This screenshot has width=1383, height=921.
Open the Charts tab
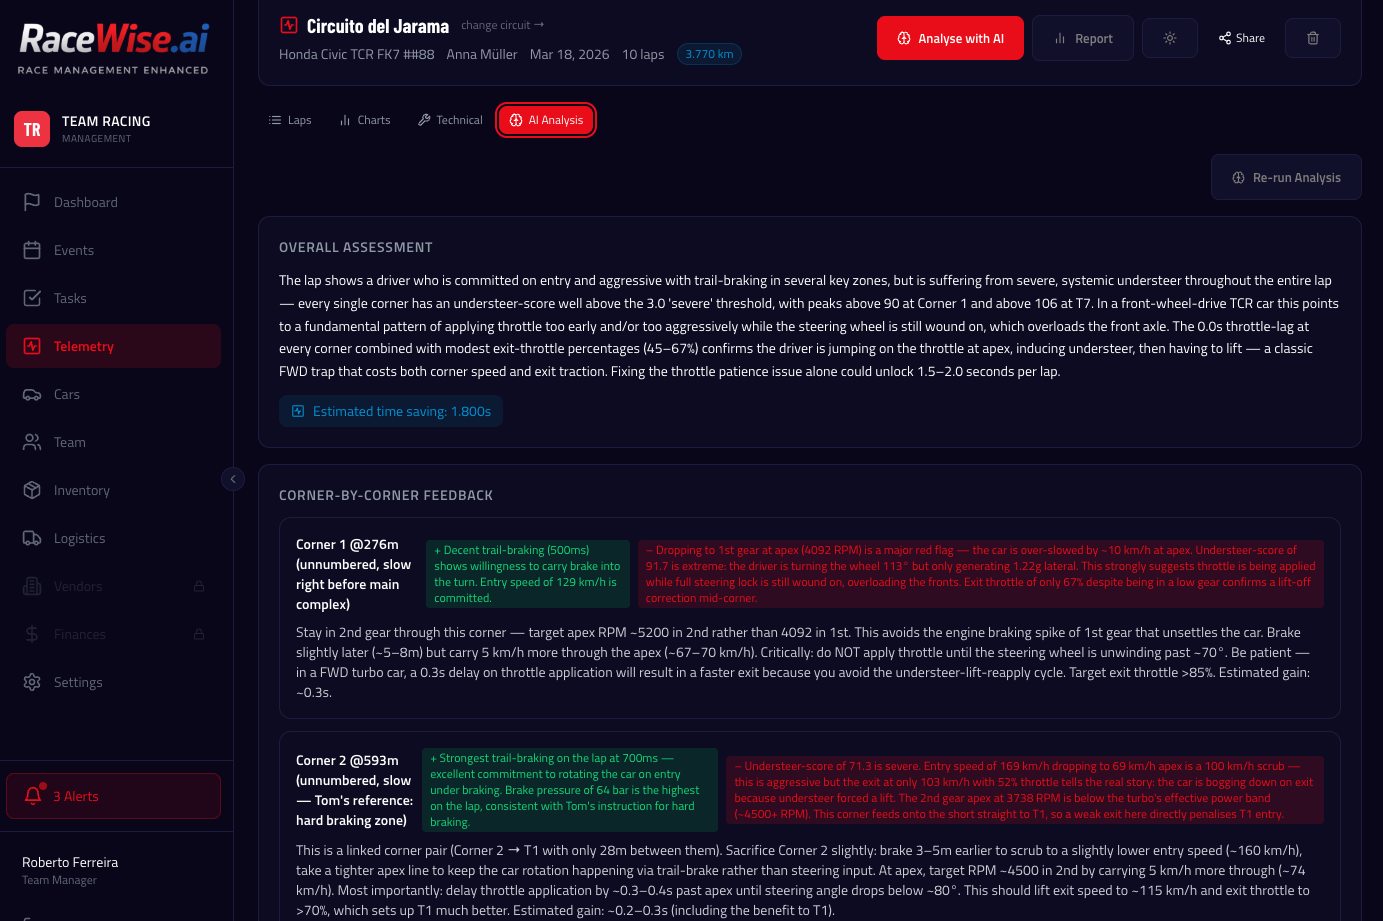[364, 120]
